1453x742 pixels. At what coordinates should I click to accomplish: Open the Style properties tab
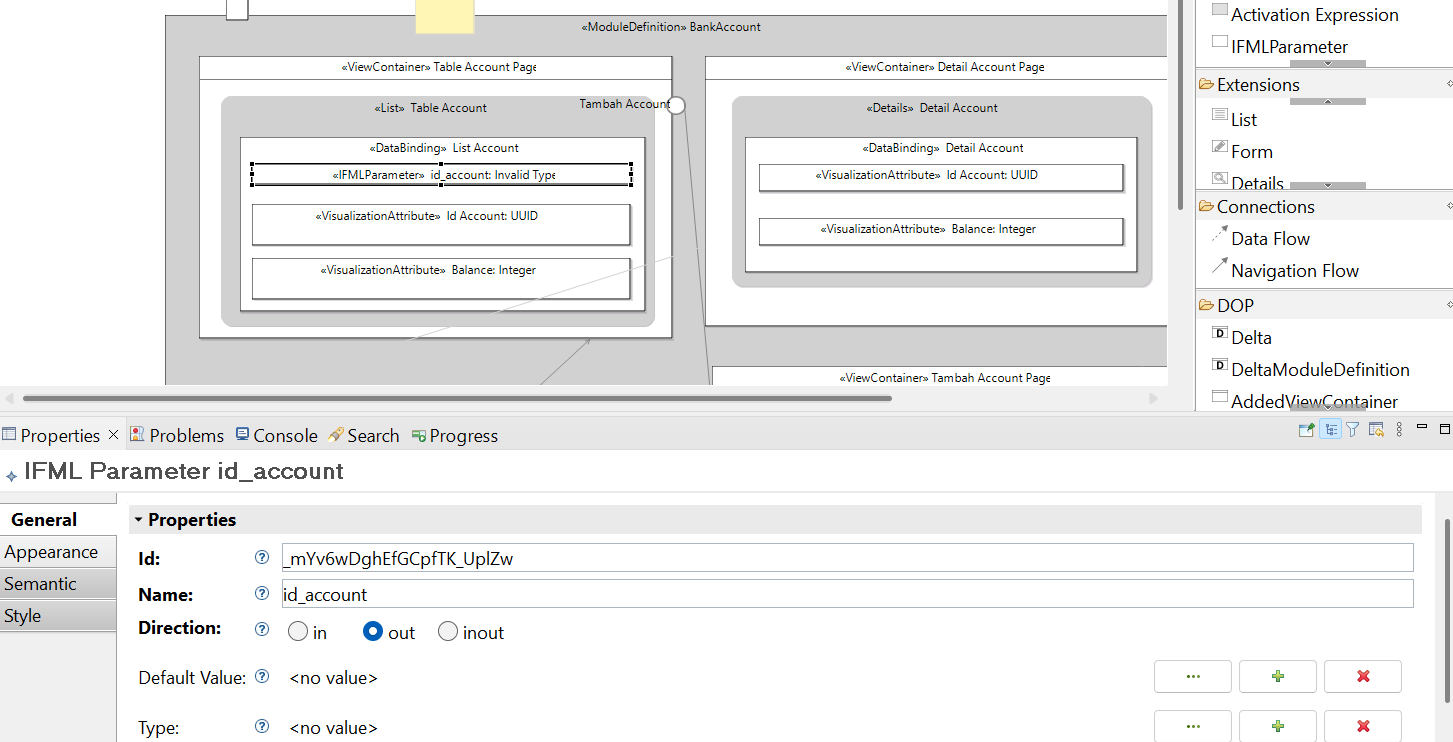point(58,616)
